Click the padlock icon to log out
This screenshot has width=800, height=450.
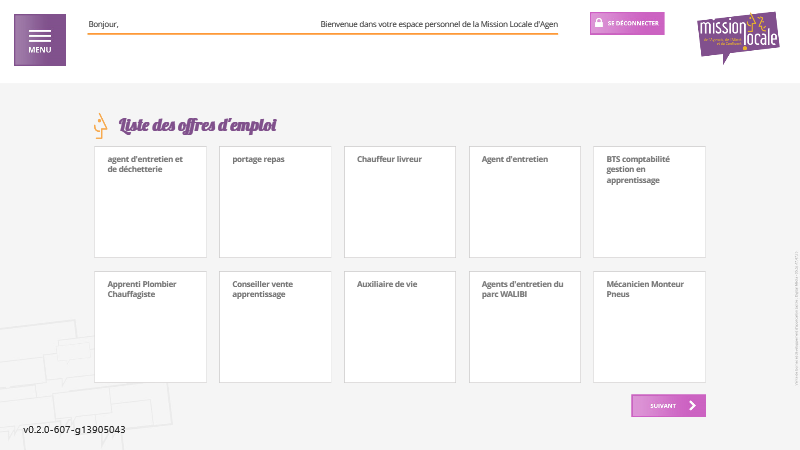(598, 23)
